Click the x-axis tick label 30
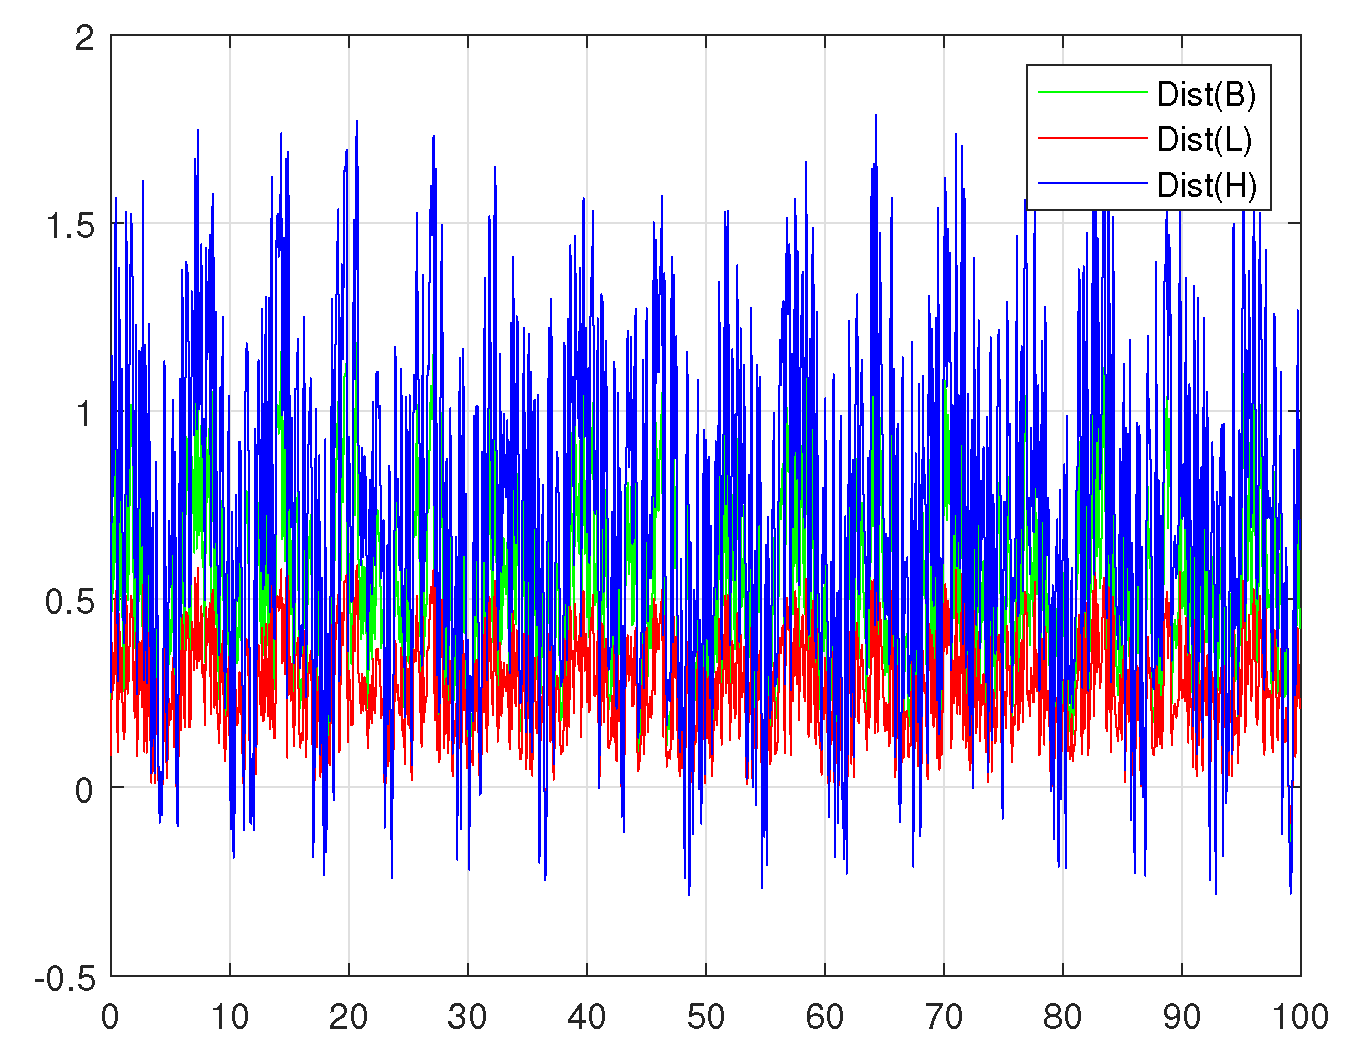1367x1056 pixels. 467,1017
